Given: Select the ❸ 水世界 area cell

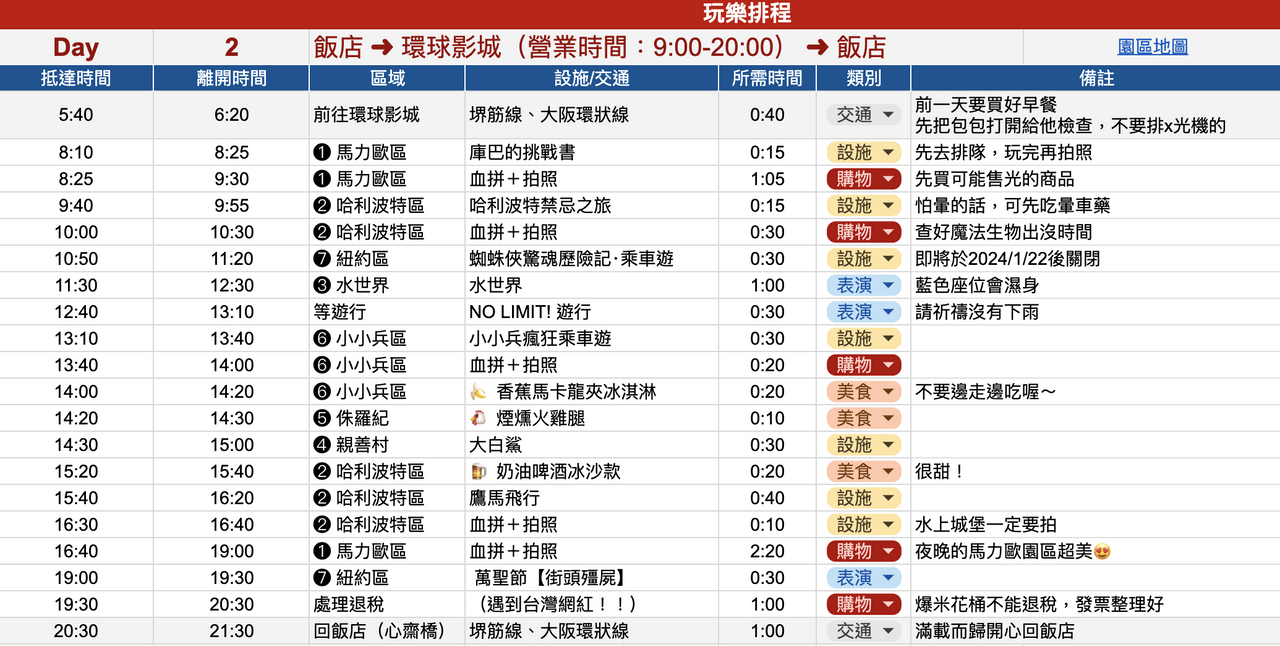Looking at the screenshot, I should [x=387, y=285].
